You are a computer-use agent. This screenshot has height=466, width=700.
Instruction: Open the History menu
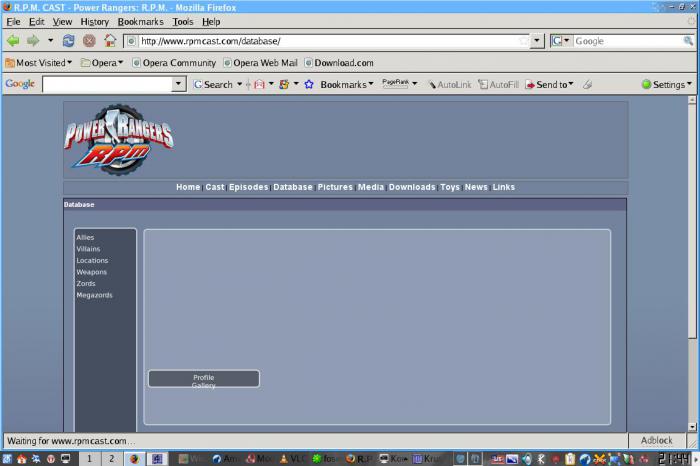[94, 21]
